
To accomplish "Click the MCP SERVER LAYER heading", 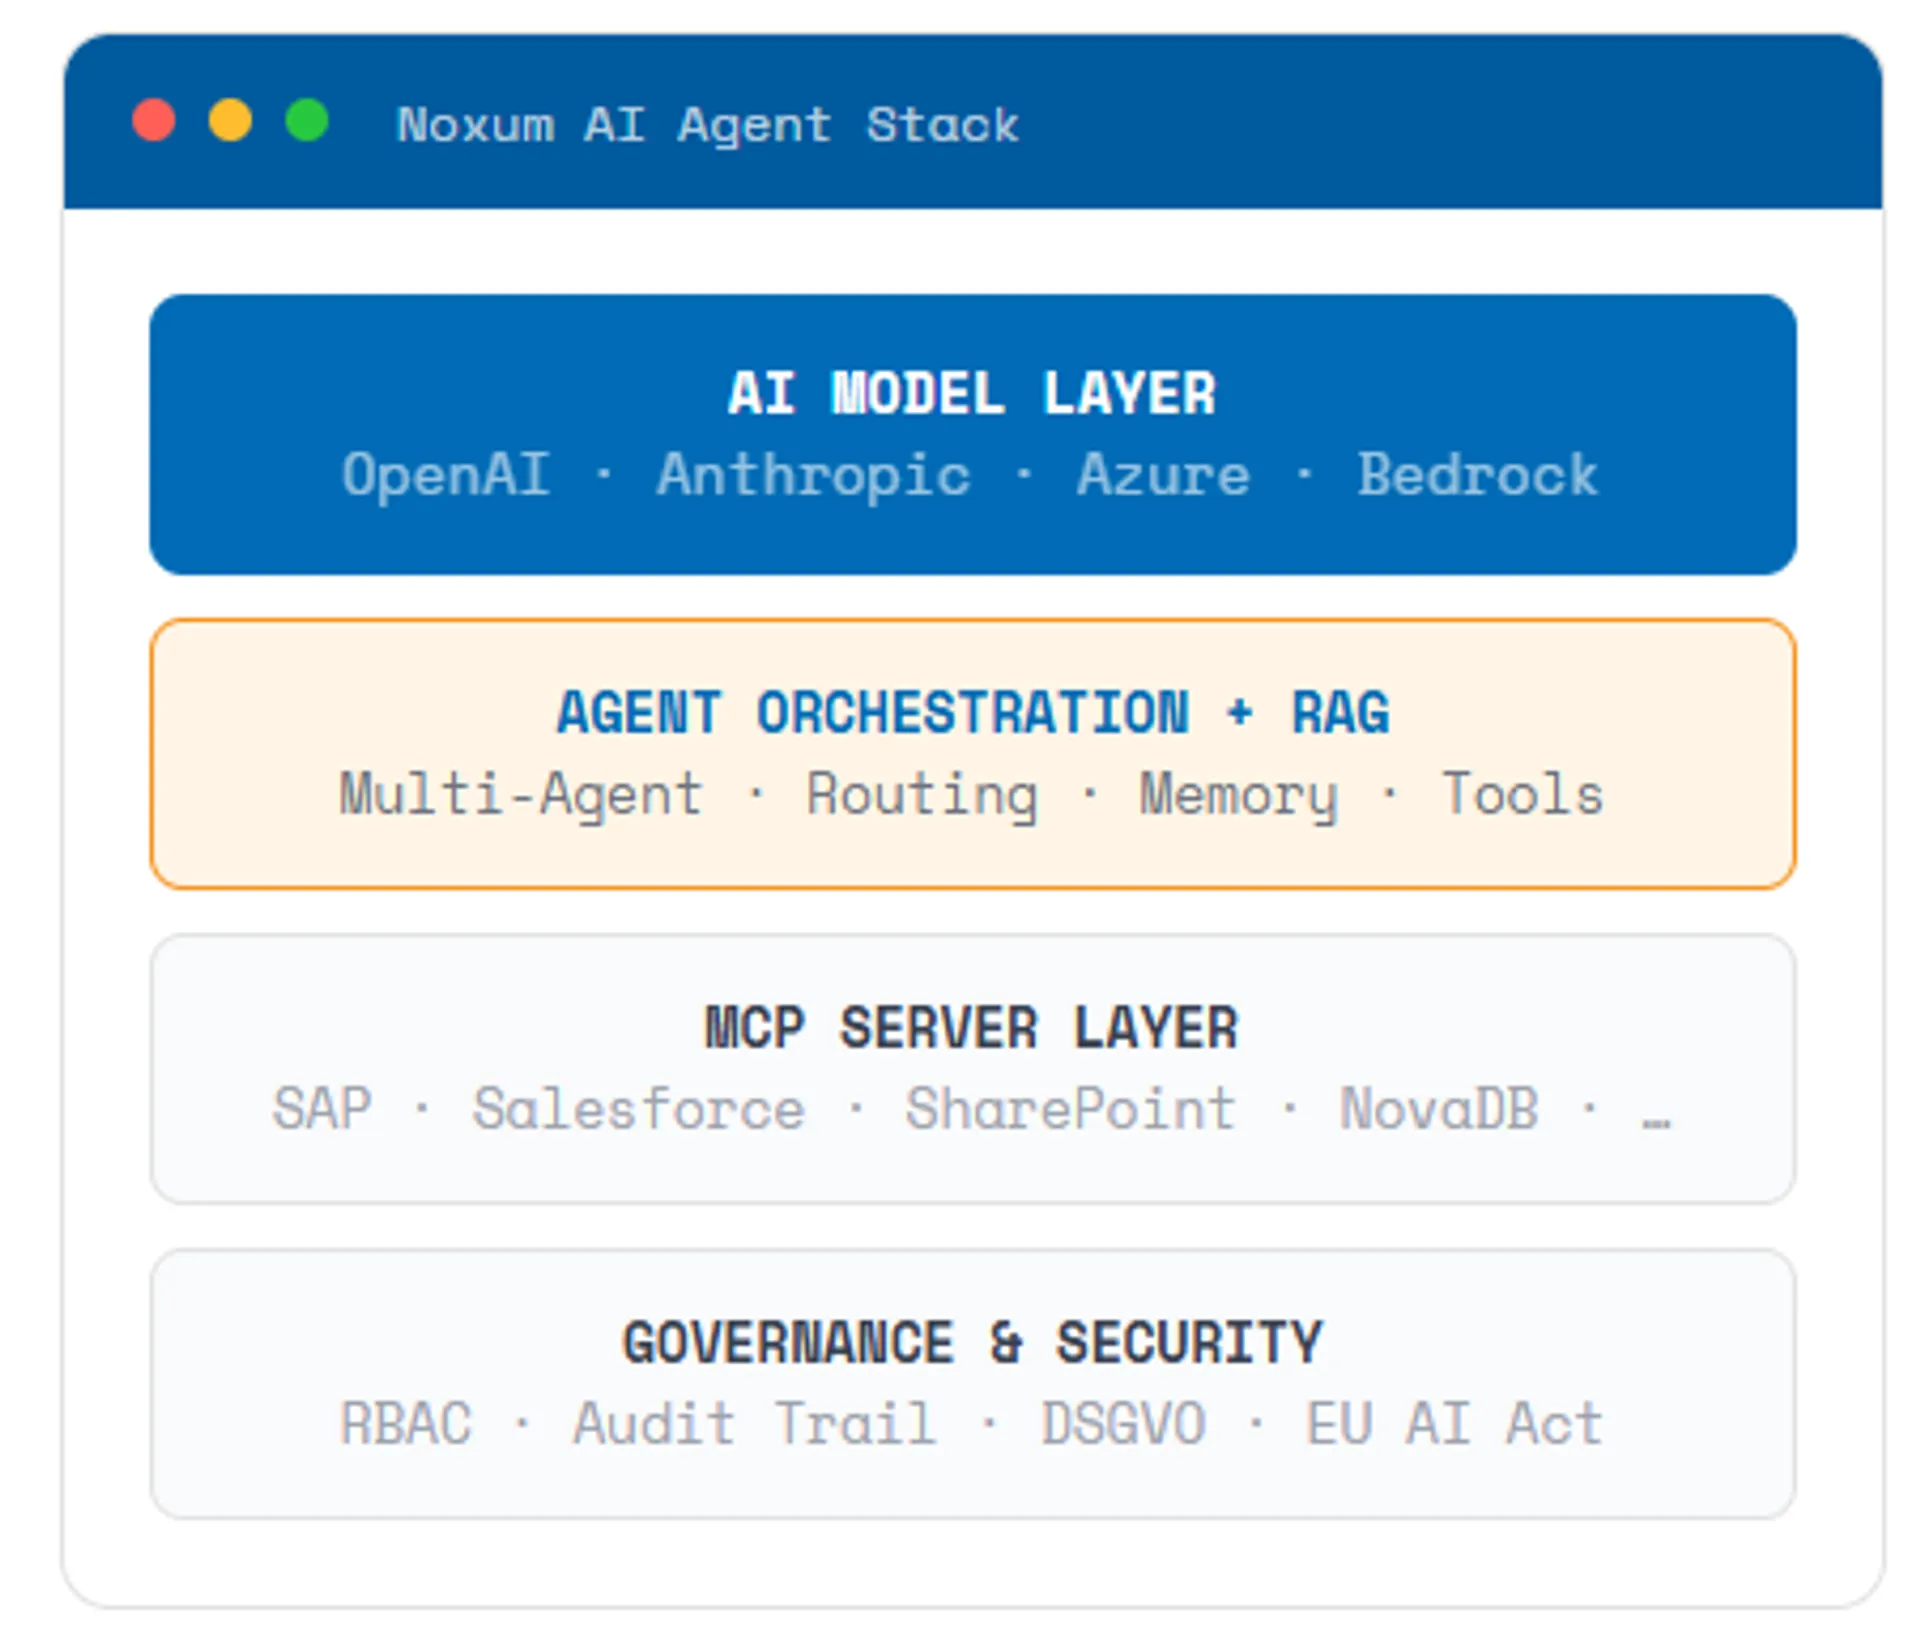I will [x=972, y=1028].
